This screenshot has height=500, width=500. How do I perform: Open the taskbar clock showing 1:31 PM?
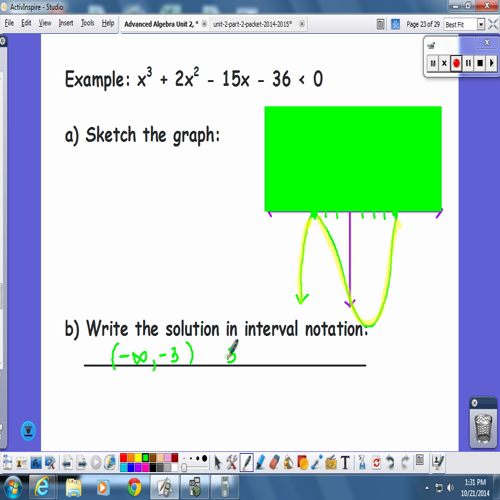(475, 488)
